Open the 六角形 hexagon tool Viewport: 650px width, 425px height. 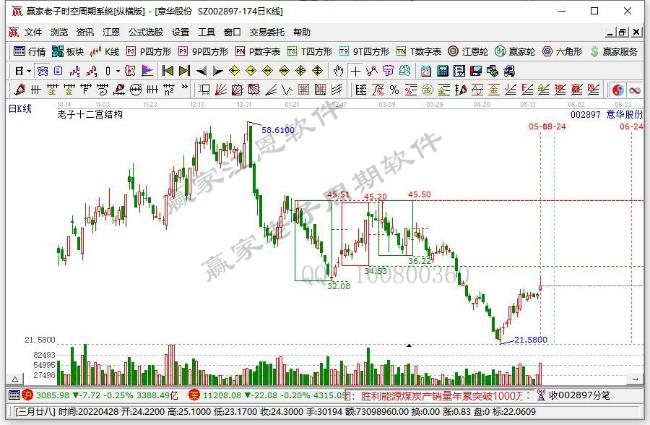click(x=562, y=51)
